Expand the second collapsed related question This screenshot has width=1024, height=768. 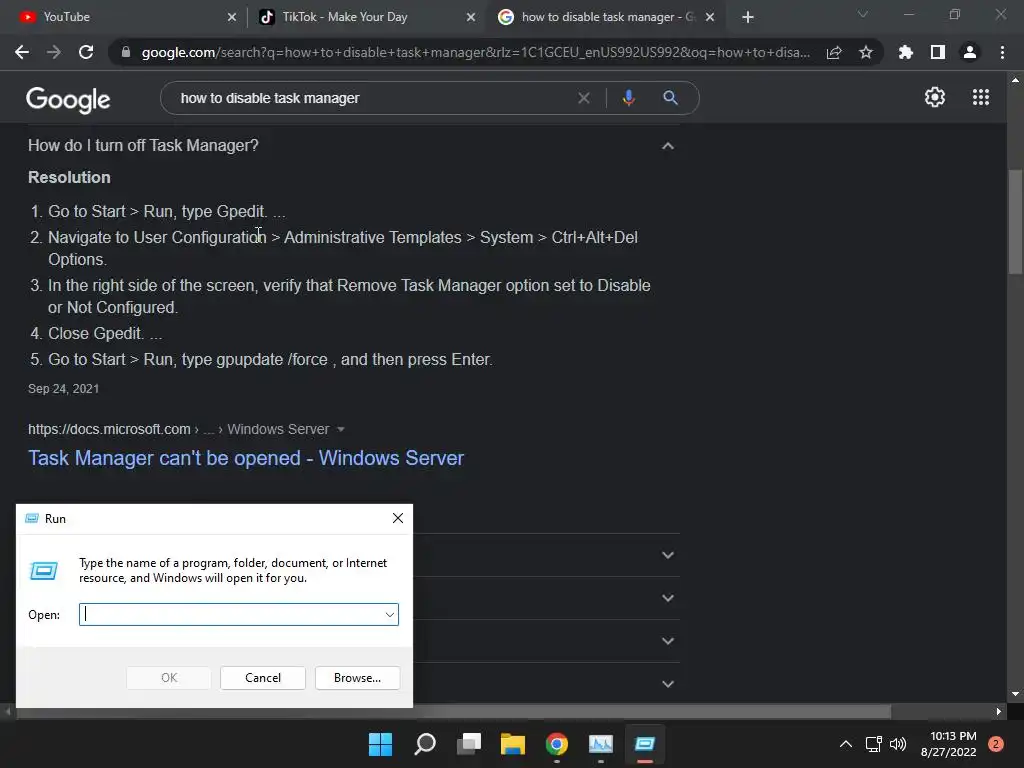point(667,598)
